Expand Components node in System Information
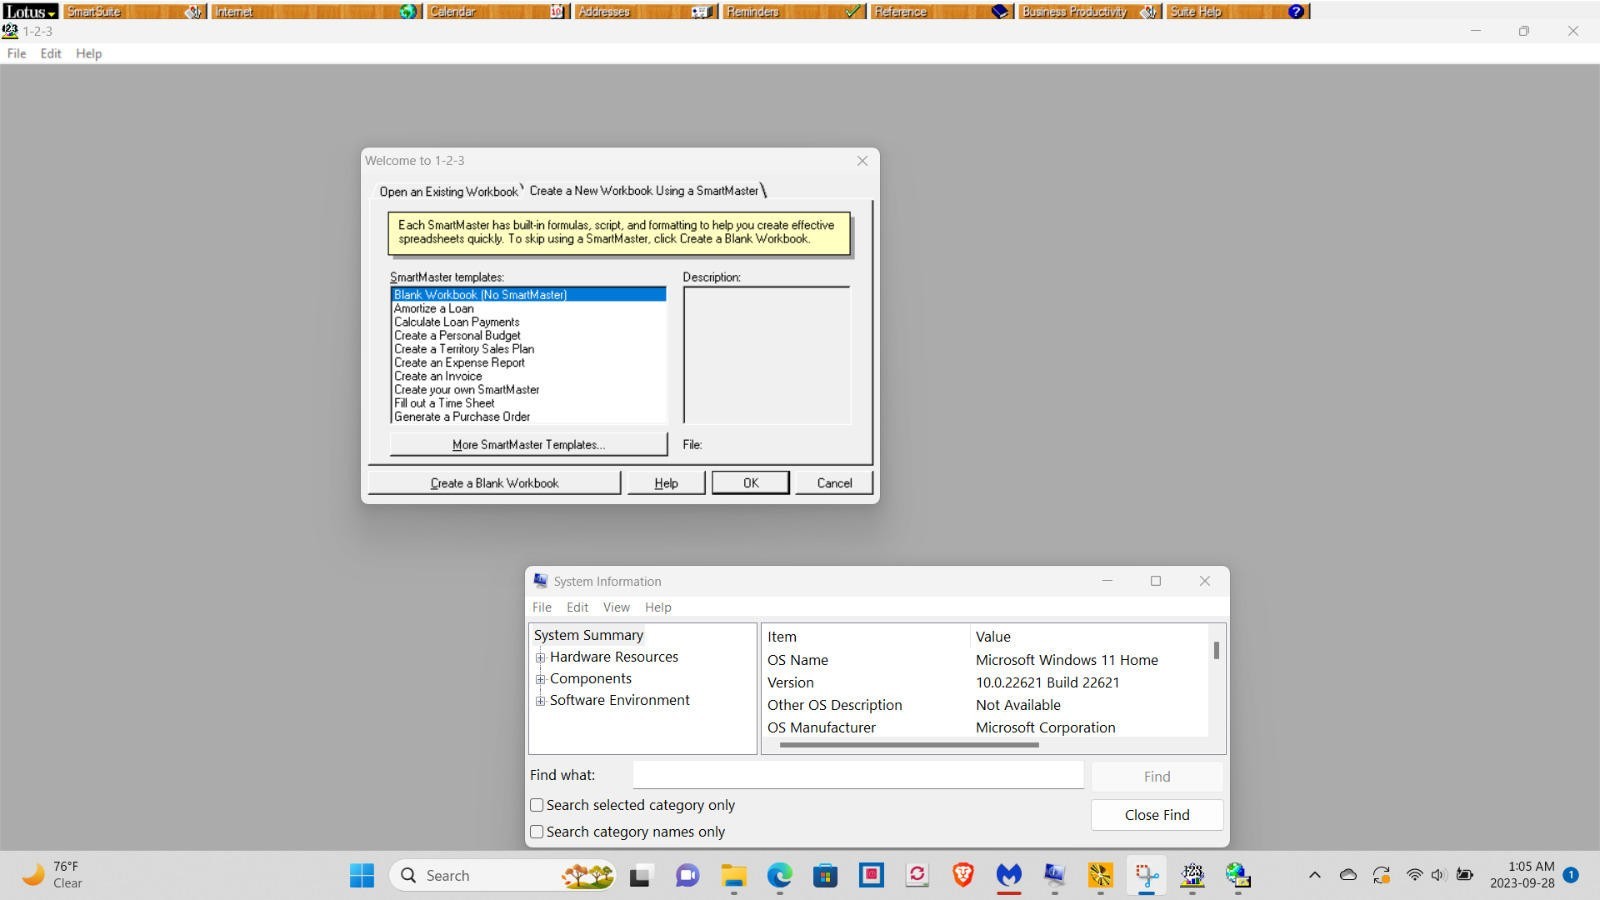This screenshot has height=900, width=1600. pyautogui.click(x=540, y=679)
